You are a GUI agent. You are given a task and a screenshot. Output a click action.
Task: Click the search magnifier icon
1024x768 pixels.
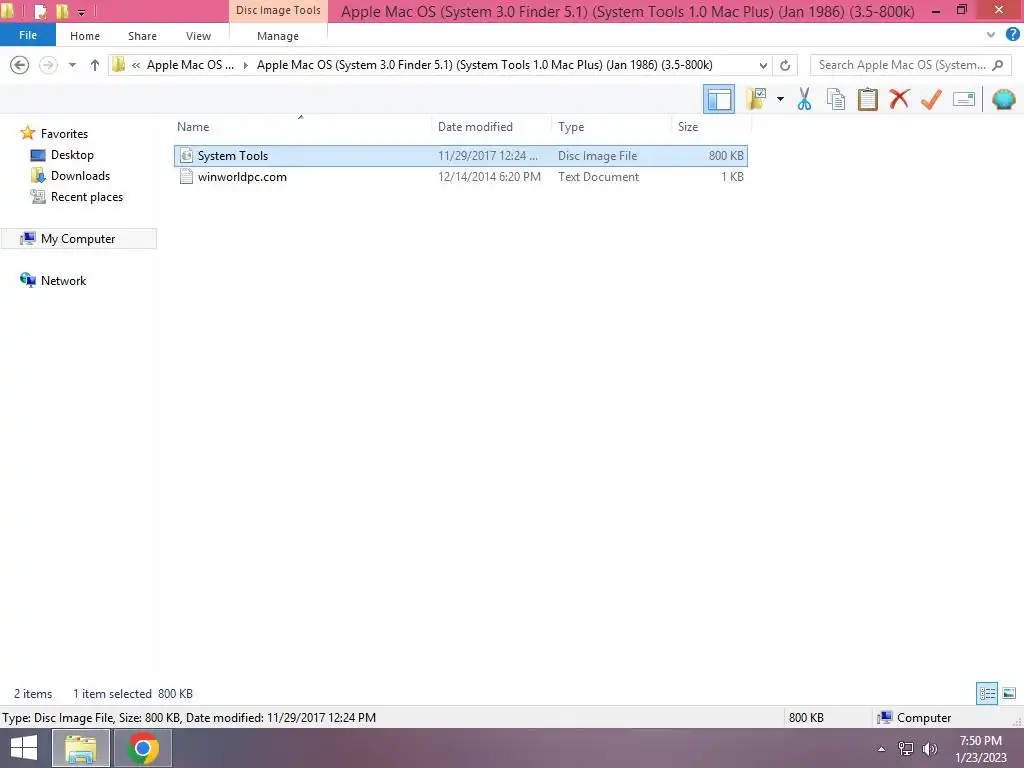coord(997,65)
